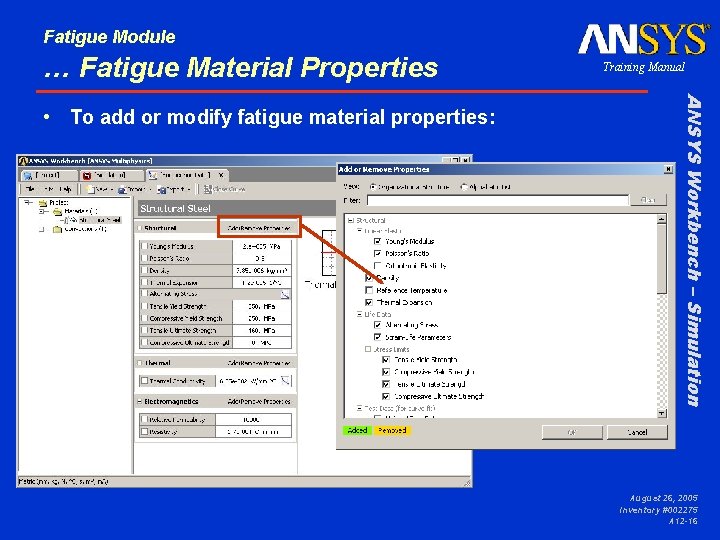720x540 pixels.
Task: Open the Help menu
Action: point(65,189)
